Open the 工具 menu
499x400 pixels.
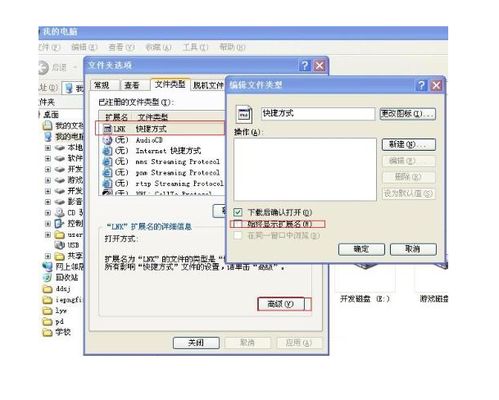[195, 47]
